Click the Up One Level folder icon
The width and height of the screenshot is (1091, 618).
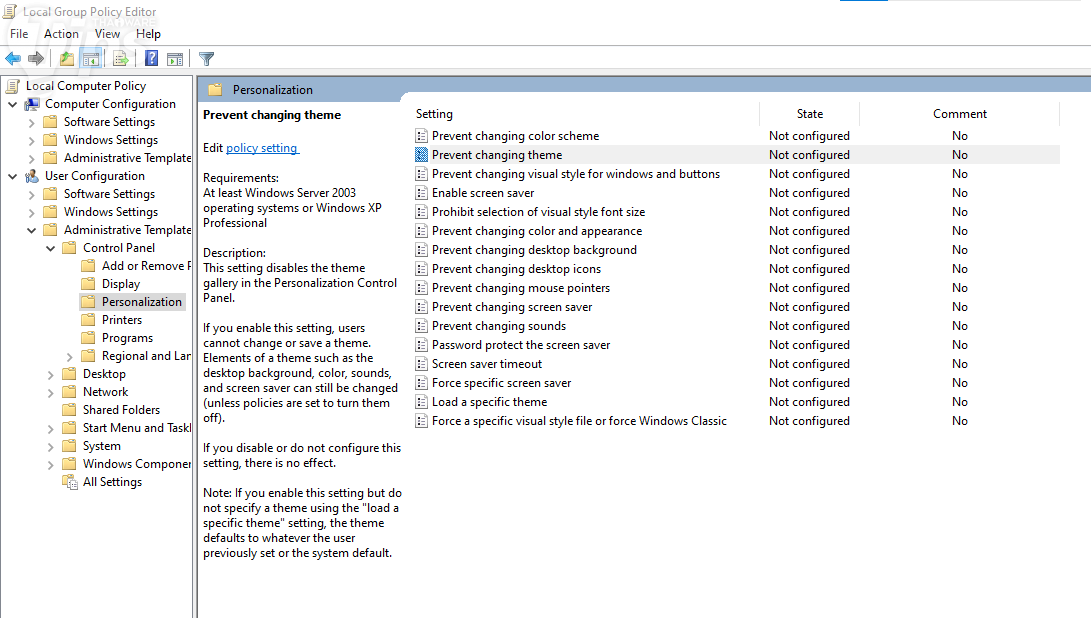pos(67,59)
